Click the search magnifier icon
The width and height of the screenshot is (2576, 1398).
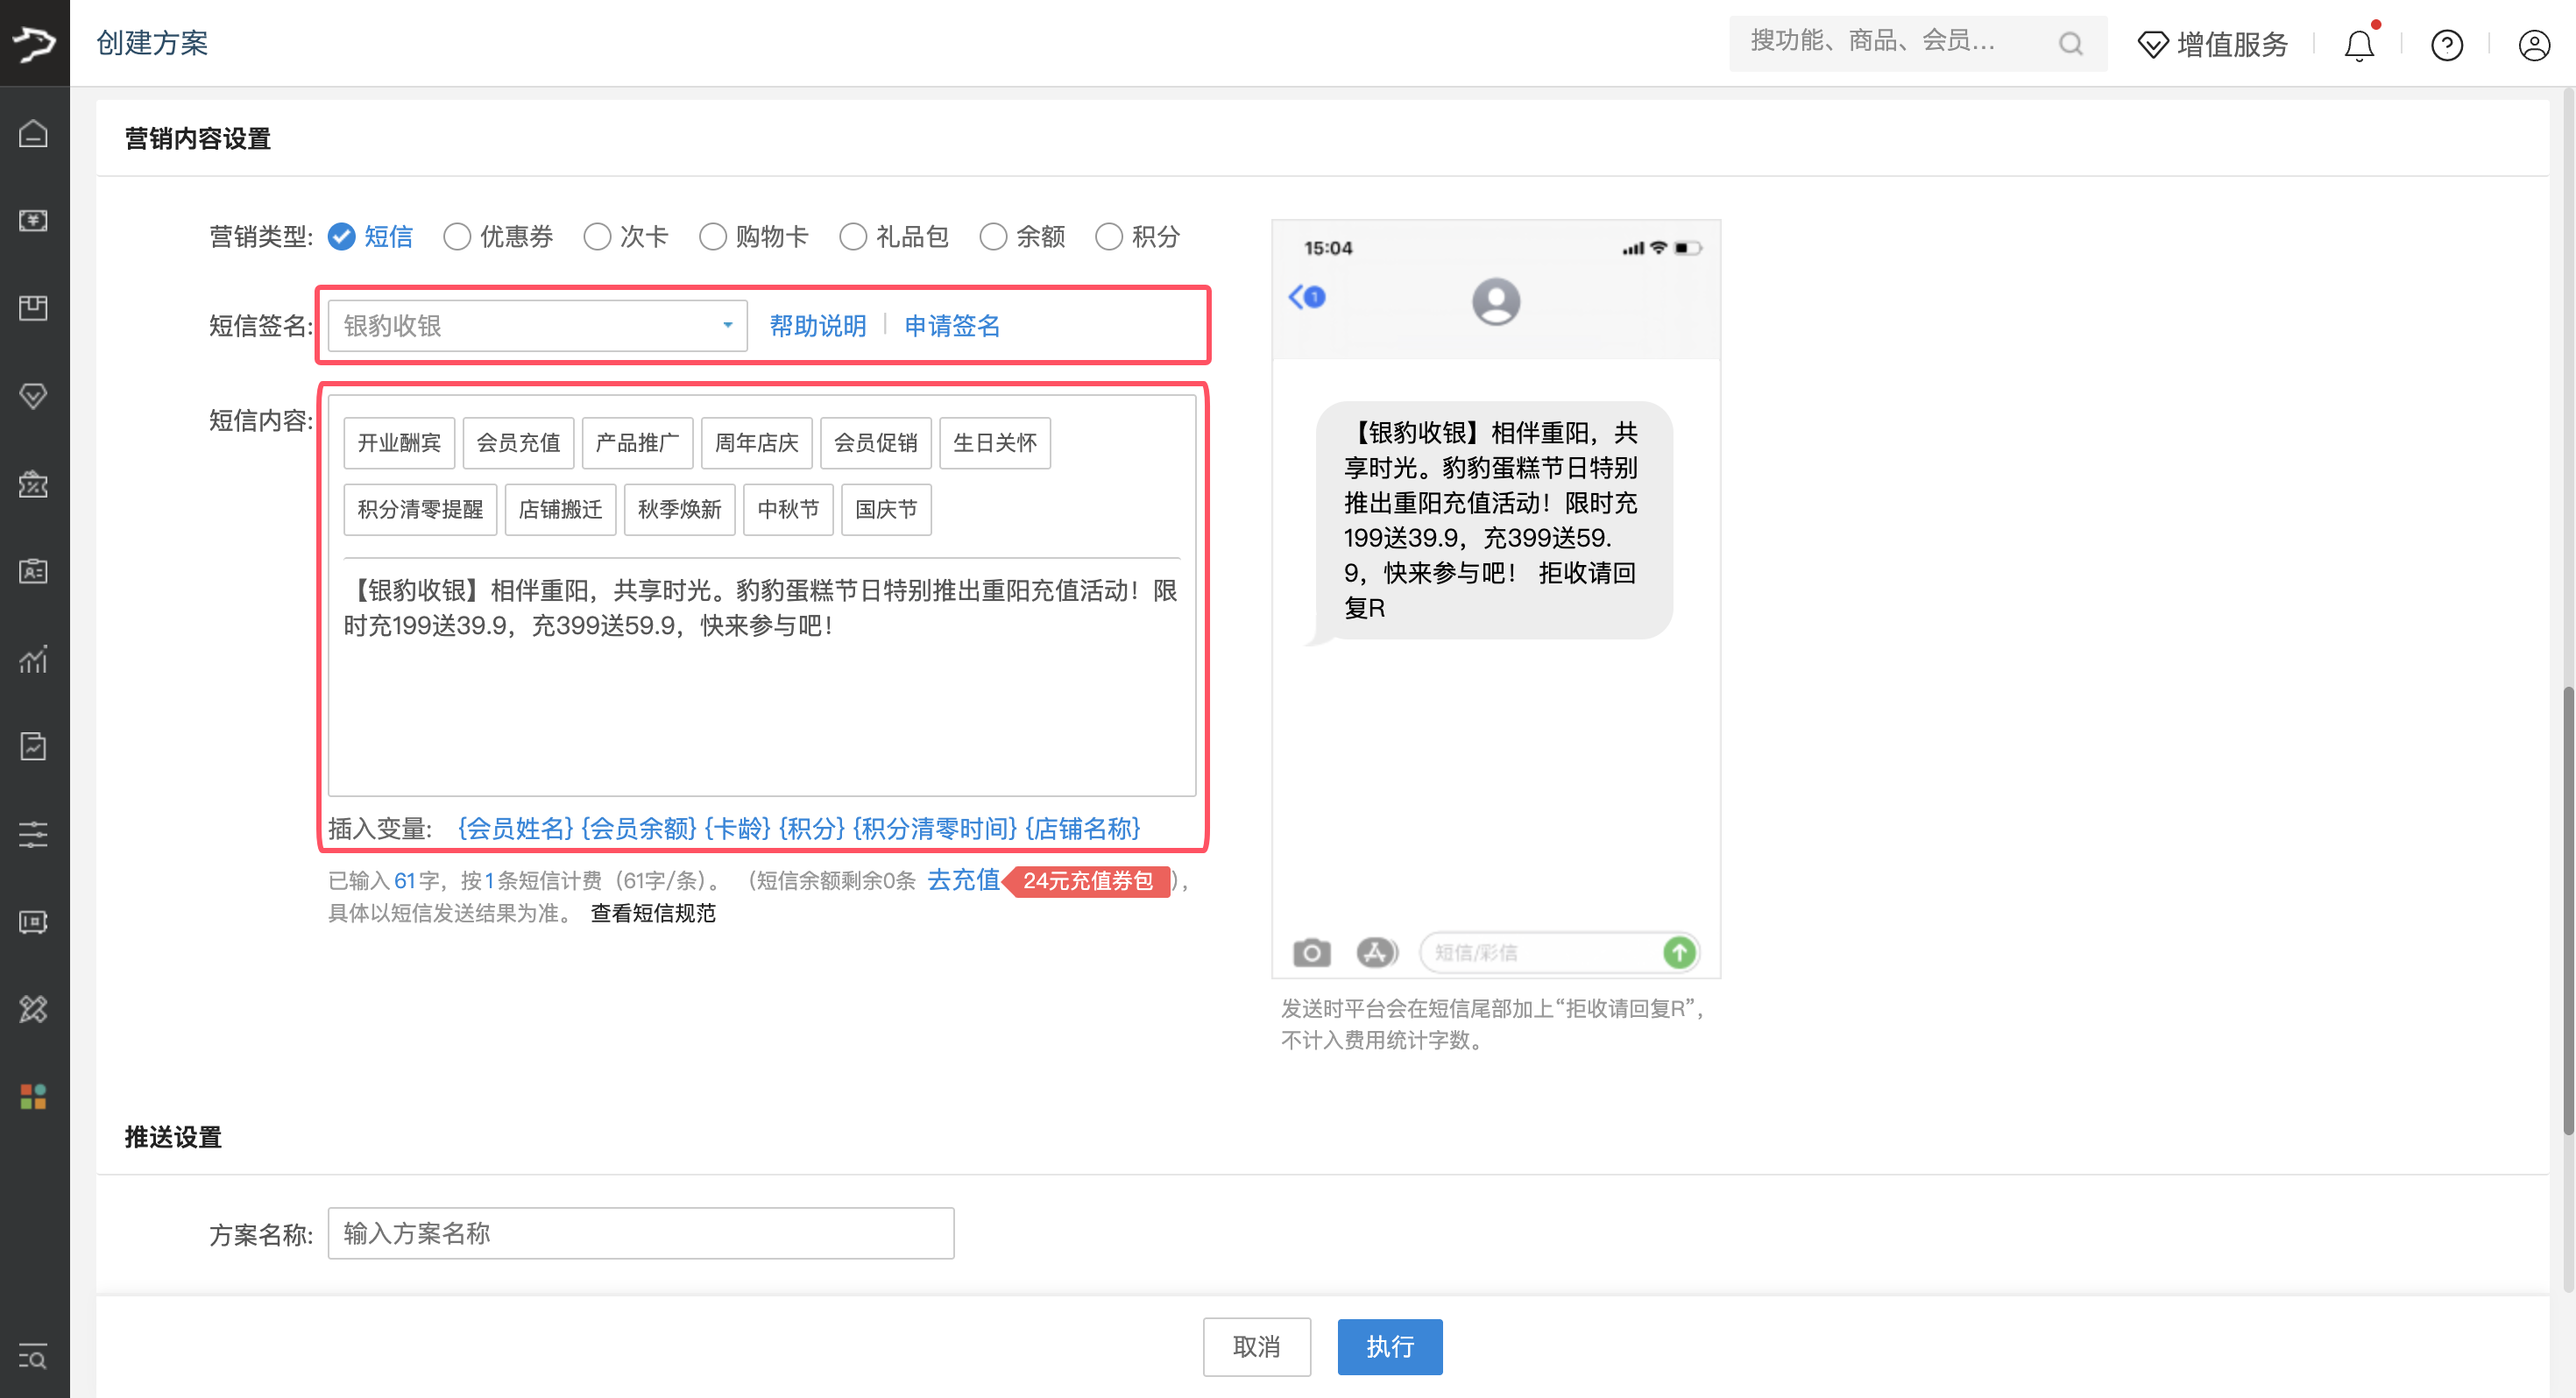pyautogui.click(x=2070, y=44)
